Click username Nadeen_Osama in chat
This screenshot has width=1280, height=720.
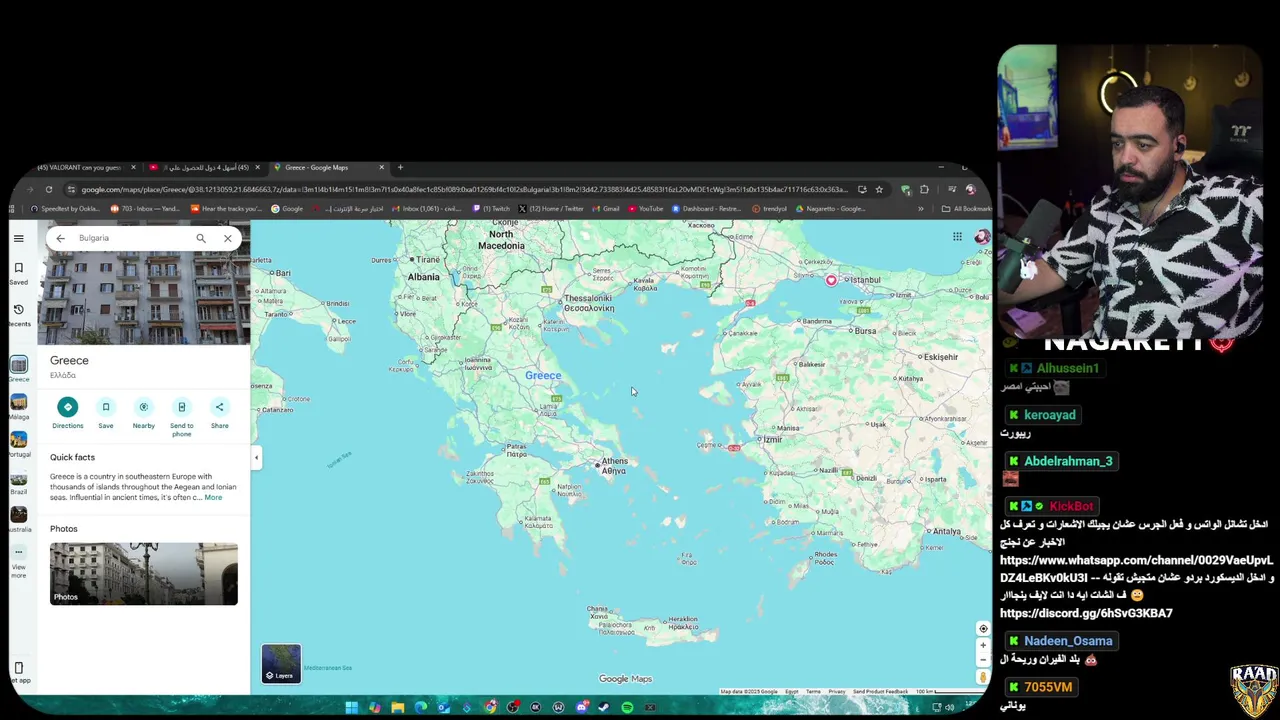(1068, 641)
